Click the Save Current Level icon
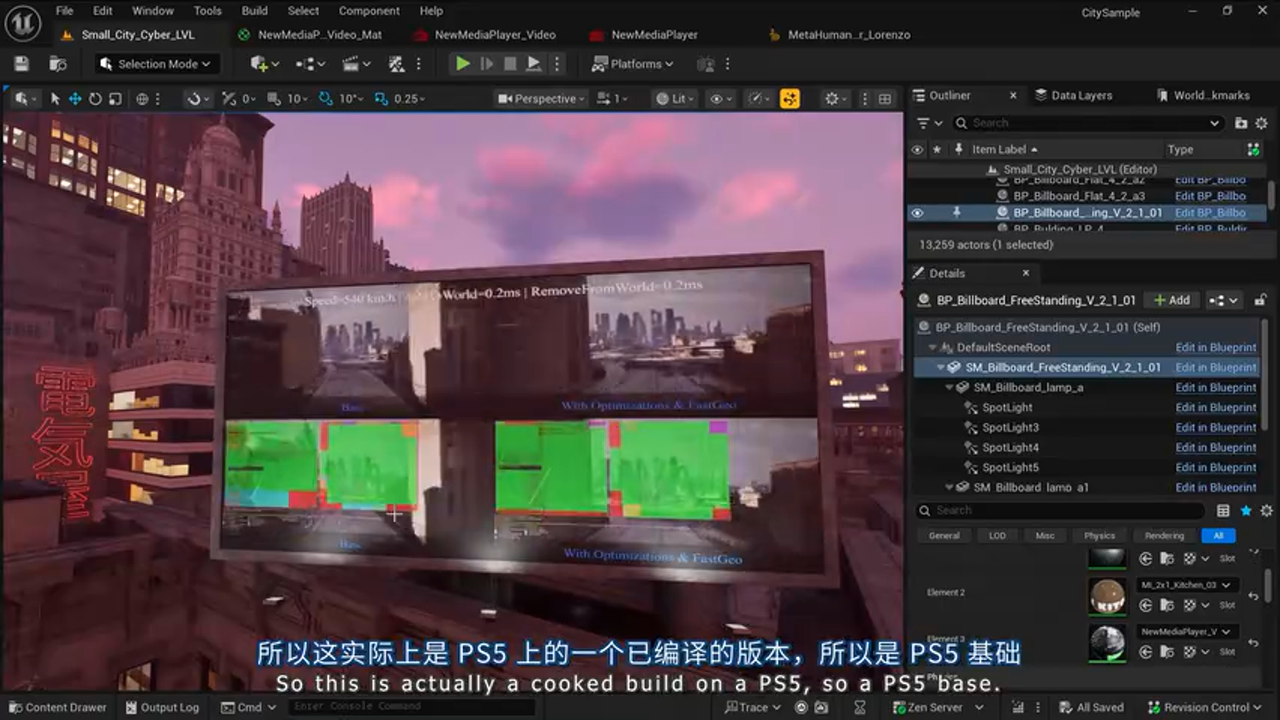Viewport: 1280px width, 720px height. point(20,62)
